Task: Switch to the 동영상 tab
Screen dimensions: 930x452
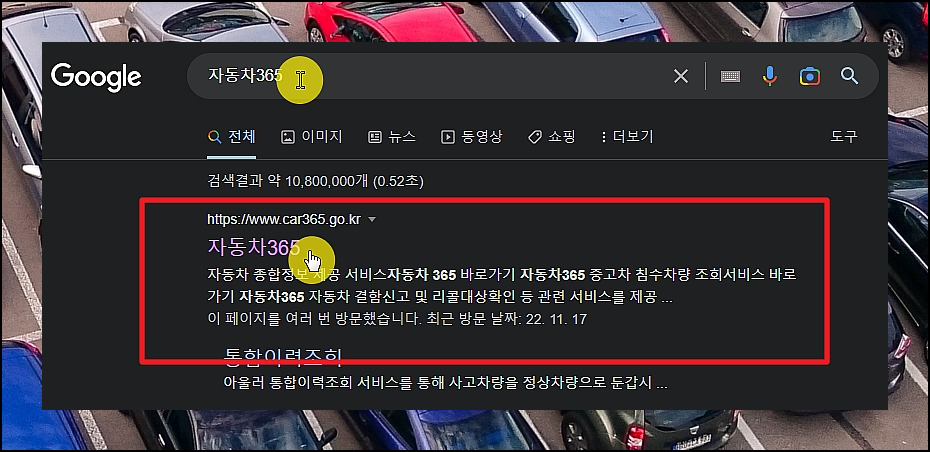Action: coord(472,137)
